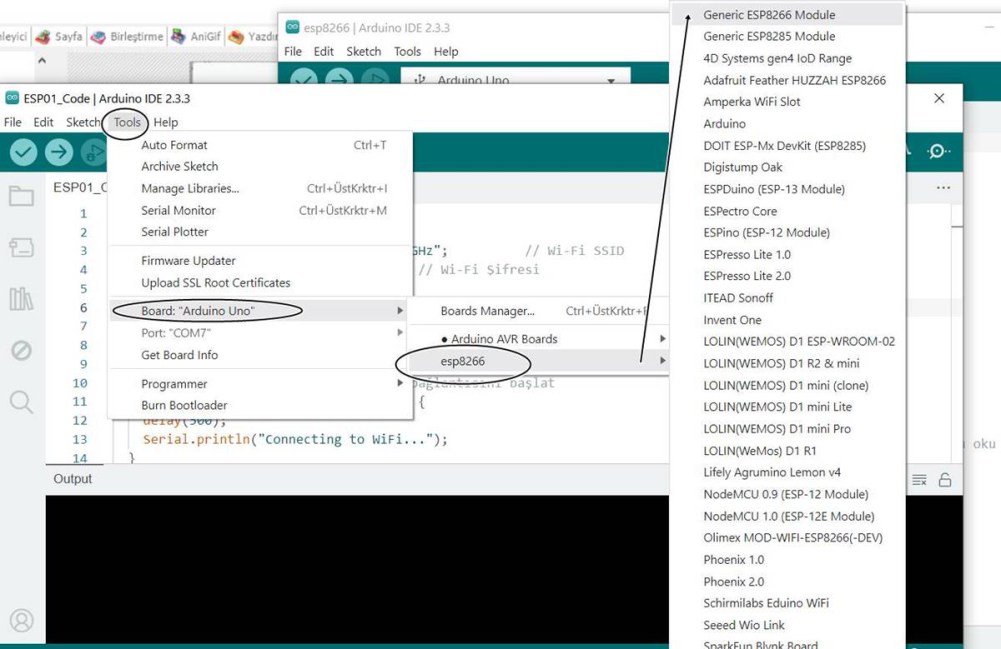Expand the Arduino AVR Boards submenu
1001x649 pixels.
point(539,339)
